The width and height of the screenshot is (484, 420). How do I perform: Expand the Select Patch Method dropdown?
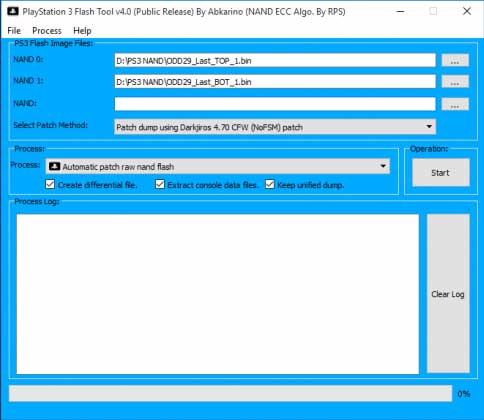[x=429, y=127]
